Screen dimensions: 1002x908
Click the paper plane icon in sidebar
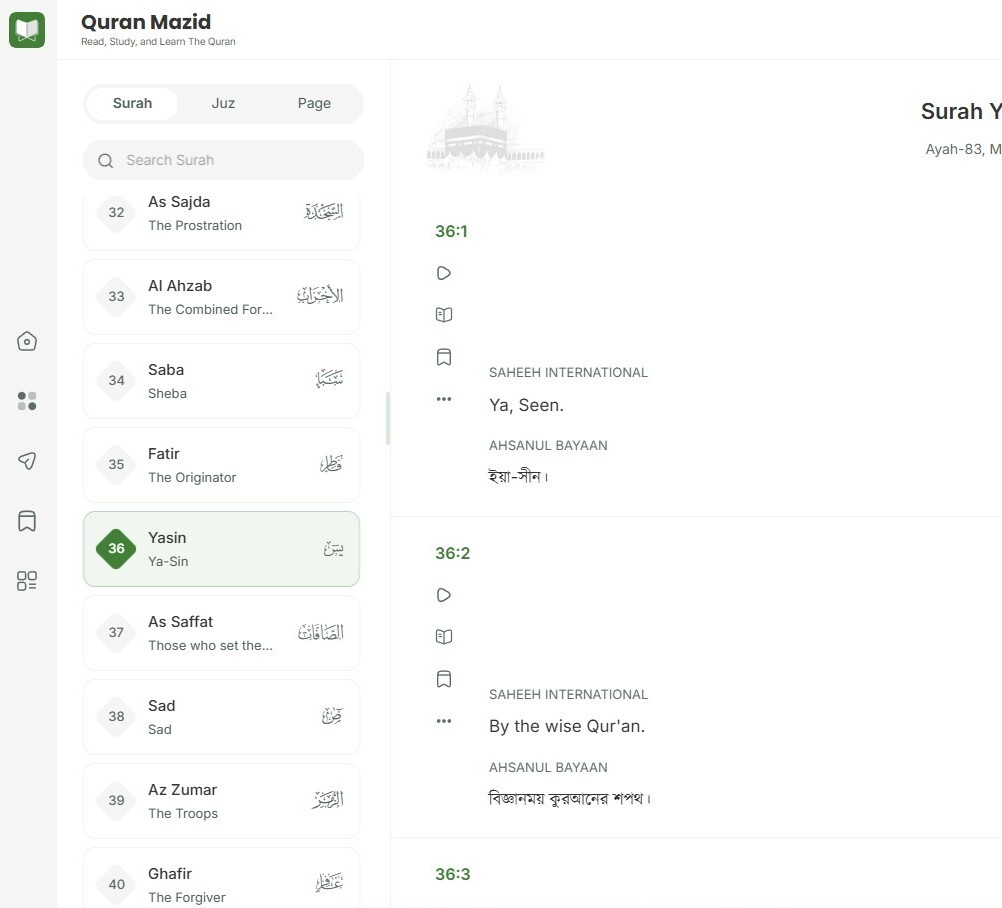27,461
